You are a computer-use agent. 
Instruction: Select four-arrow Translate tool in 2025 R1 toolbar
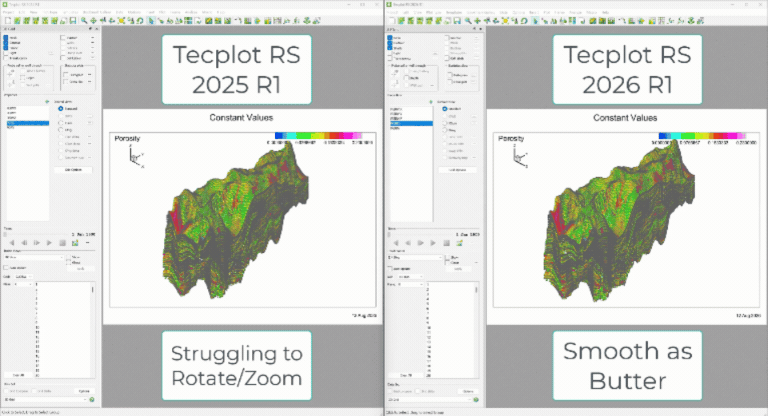[93, 21]
